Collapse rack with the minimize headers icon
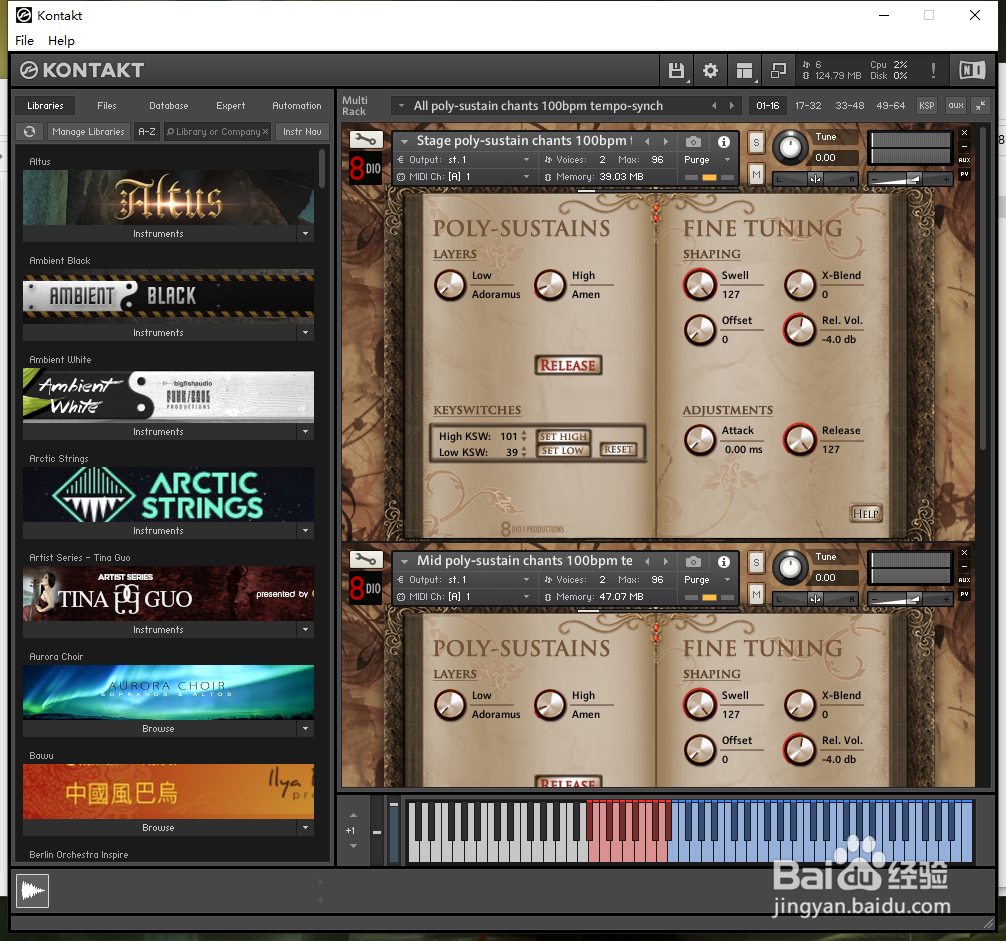Viewport: 1006px width, 941px height. [981, 106]
